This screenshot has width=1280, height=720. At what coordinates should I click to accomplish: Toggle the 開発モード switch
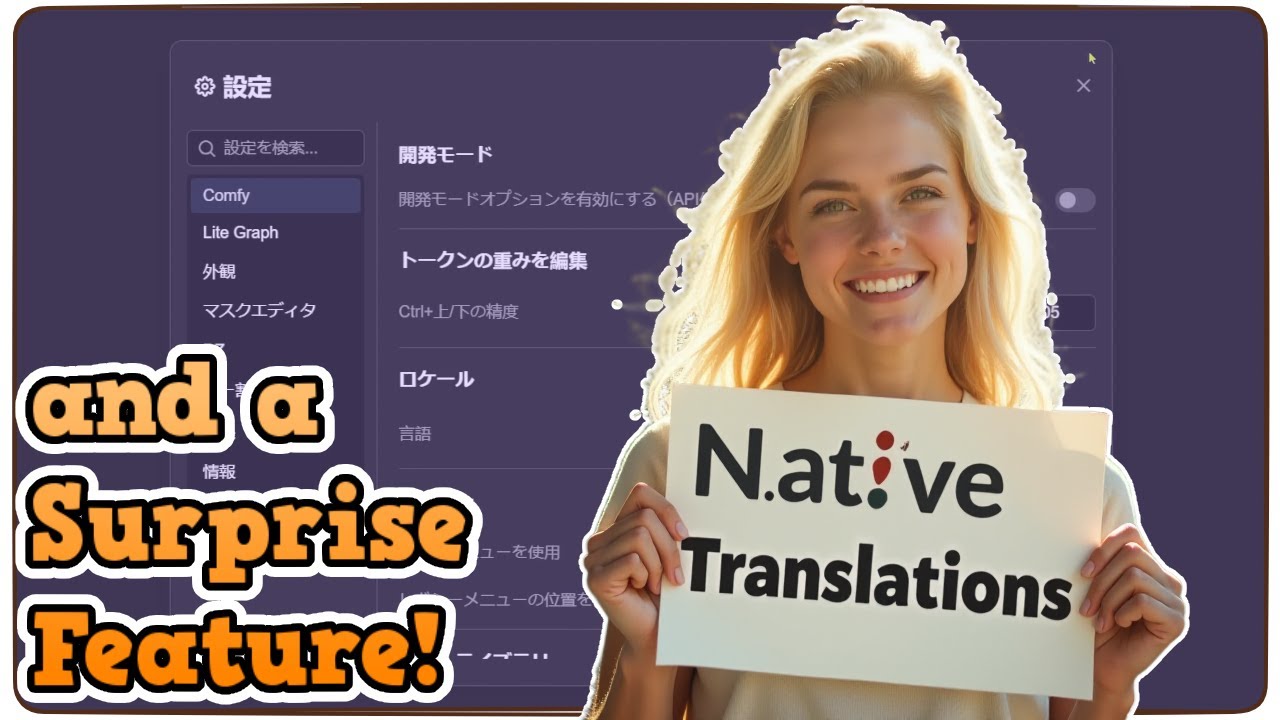(1075, 200)
